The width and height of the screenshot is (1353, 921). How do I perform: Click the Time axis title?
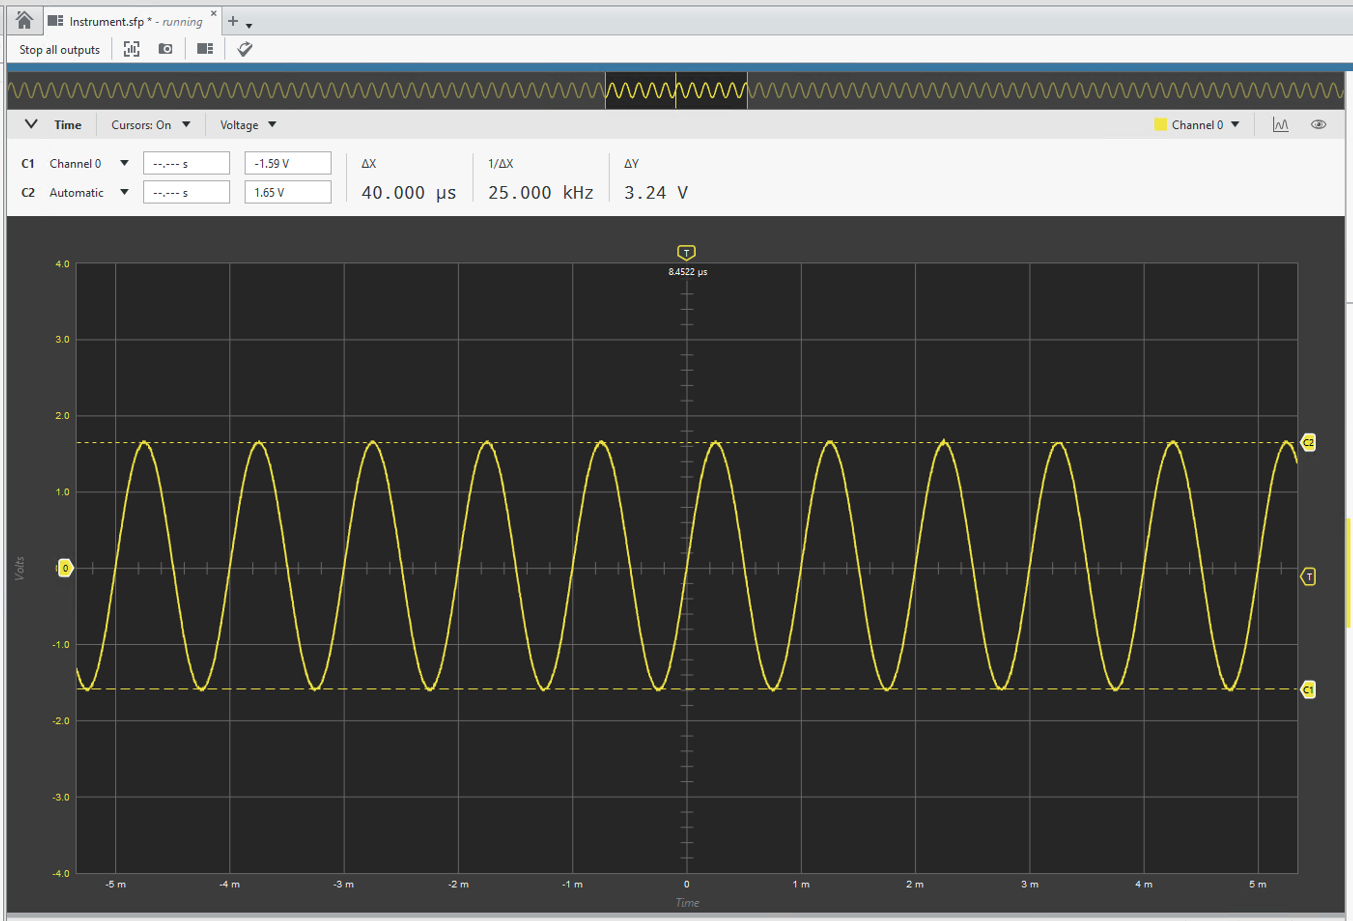pos(687,903)
